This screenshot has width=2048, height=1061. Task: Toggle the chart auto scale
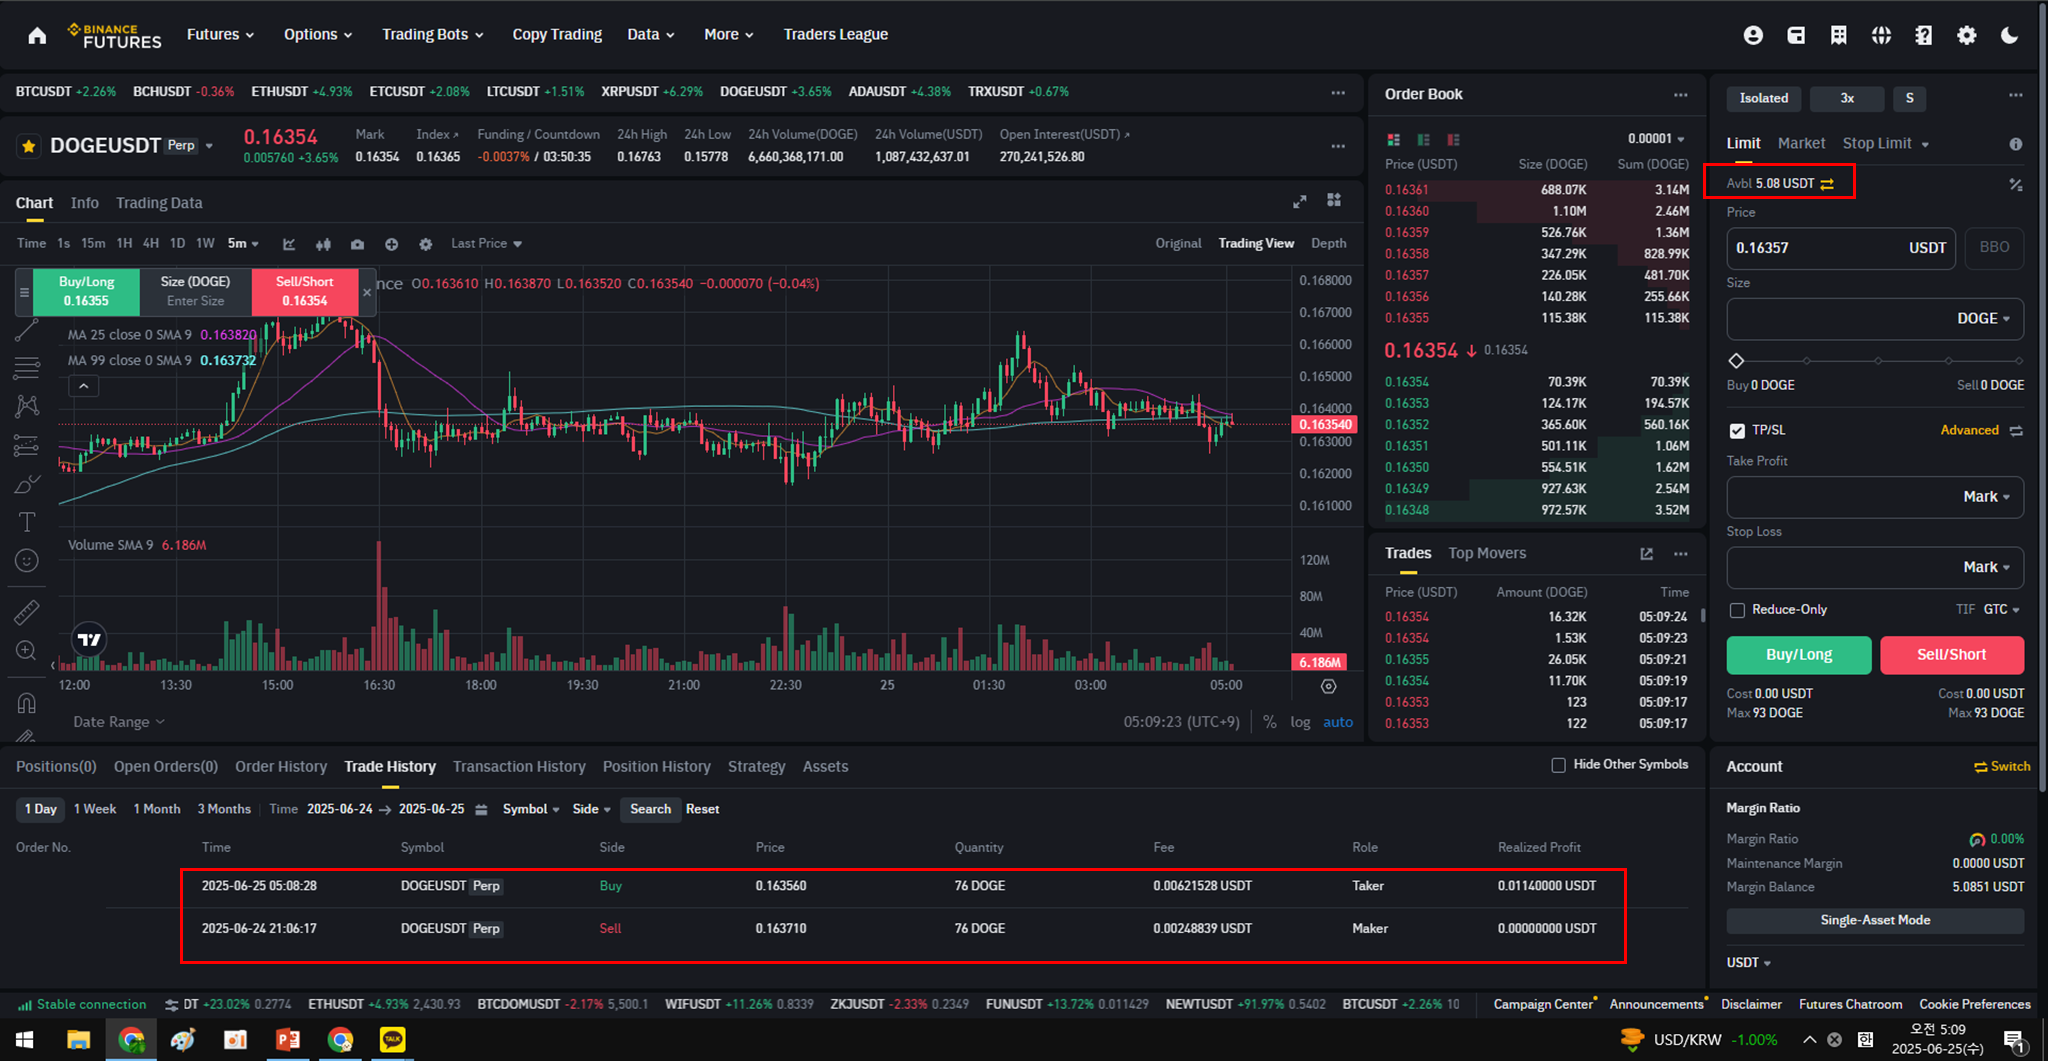pos(1338,722)
